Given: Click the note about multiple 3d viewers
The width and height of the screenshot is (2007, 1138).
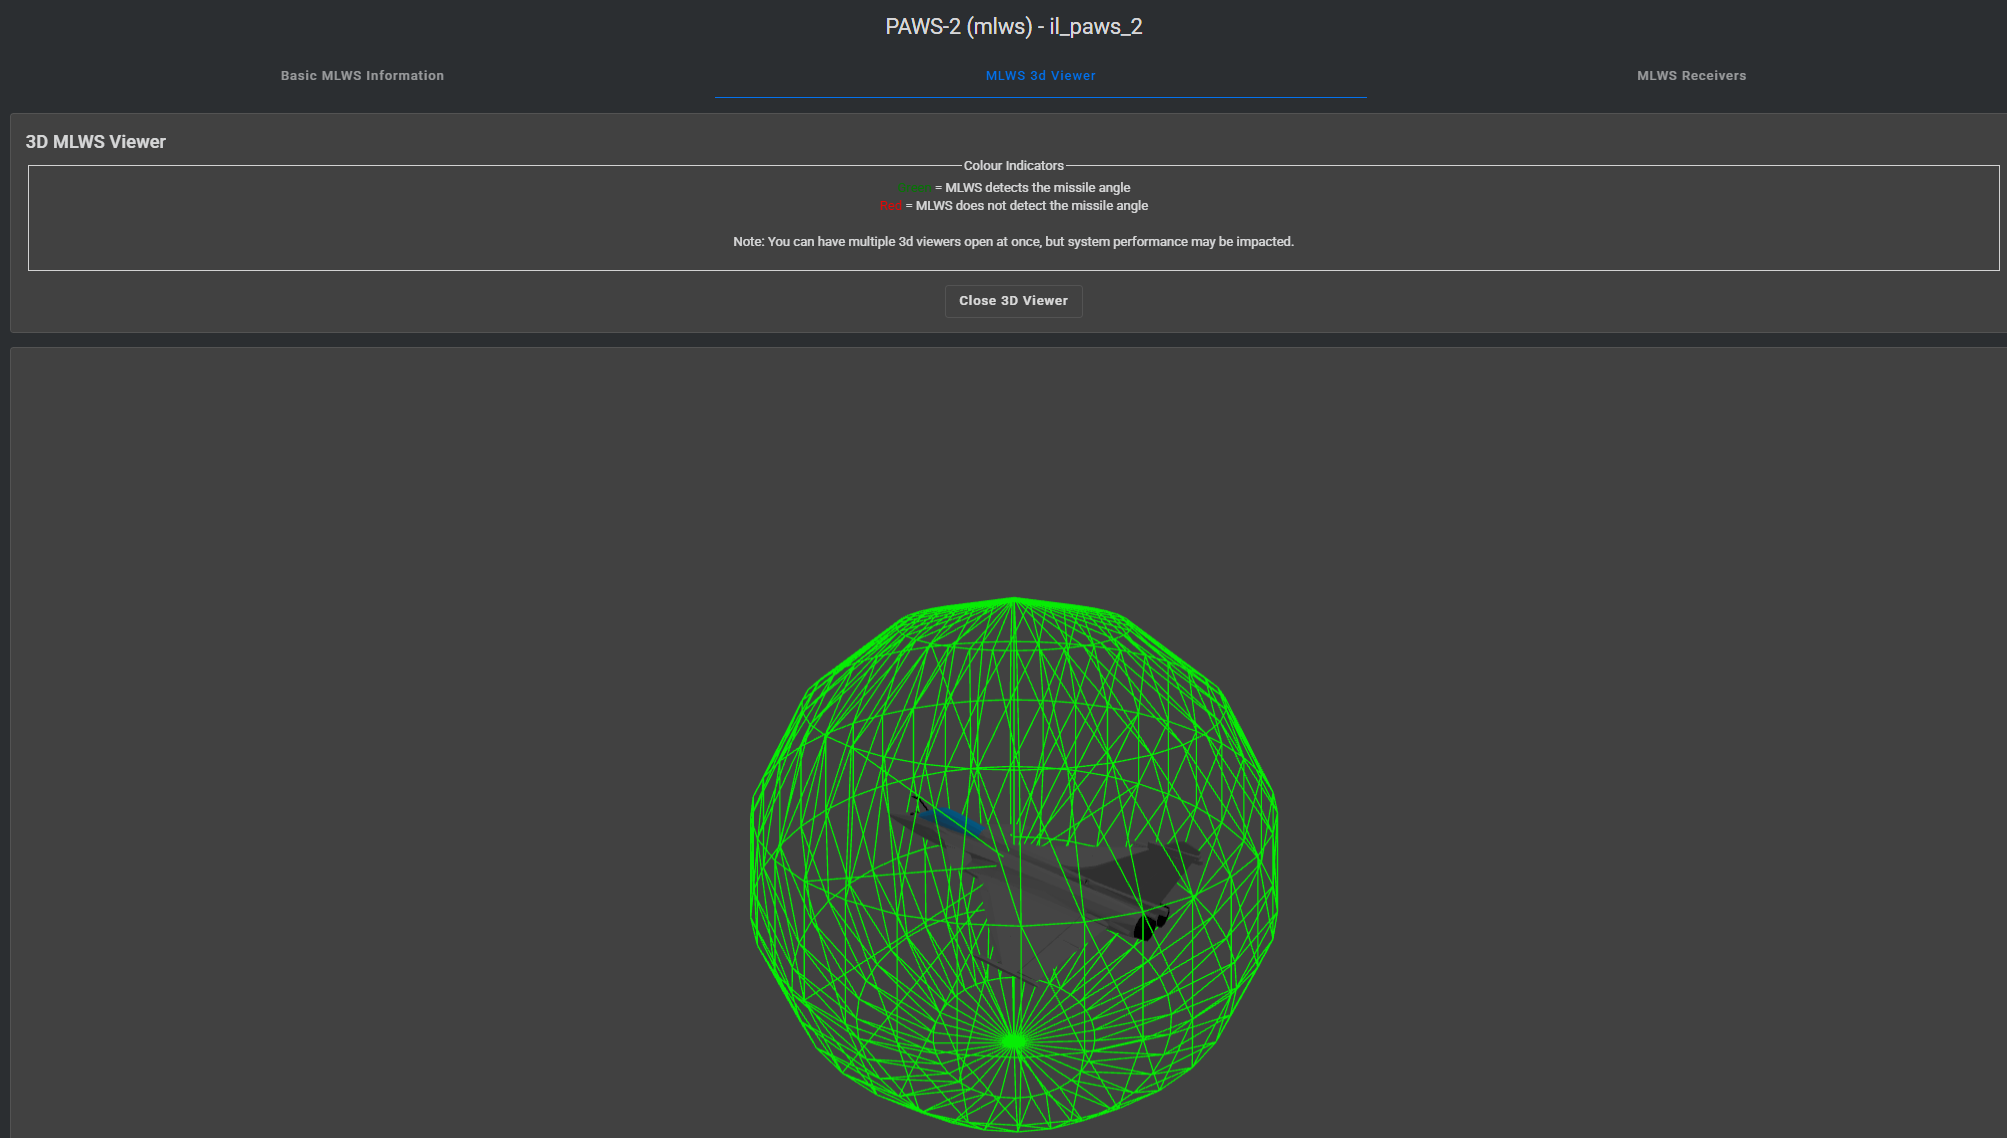Looking at the screenshot, I should coord(1013,242).
